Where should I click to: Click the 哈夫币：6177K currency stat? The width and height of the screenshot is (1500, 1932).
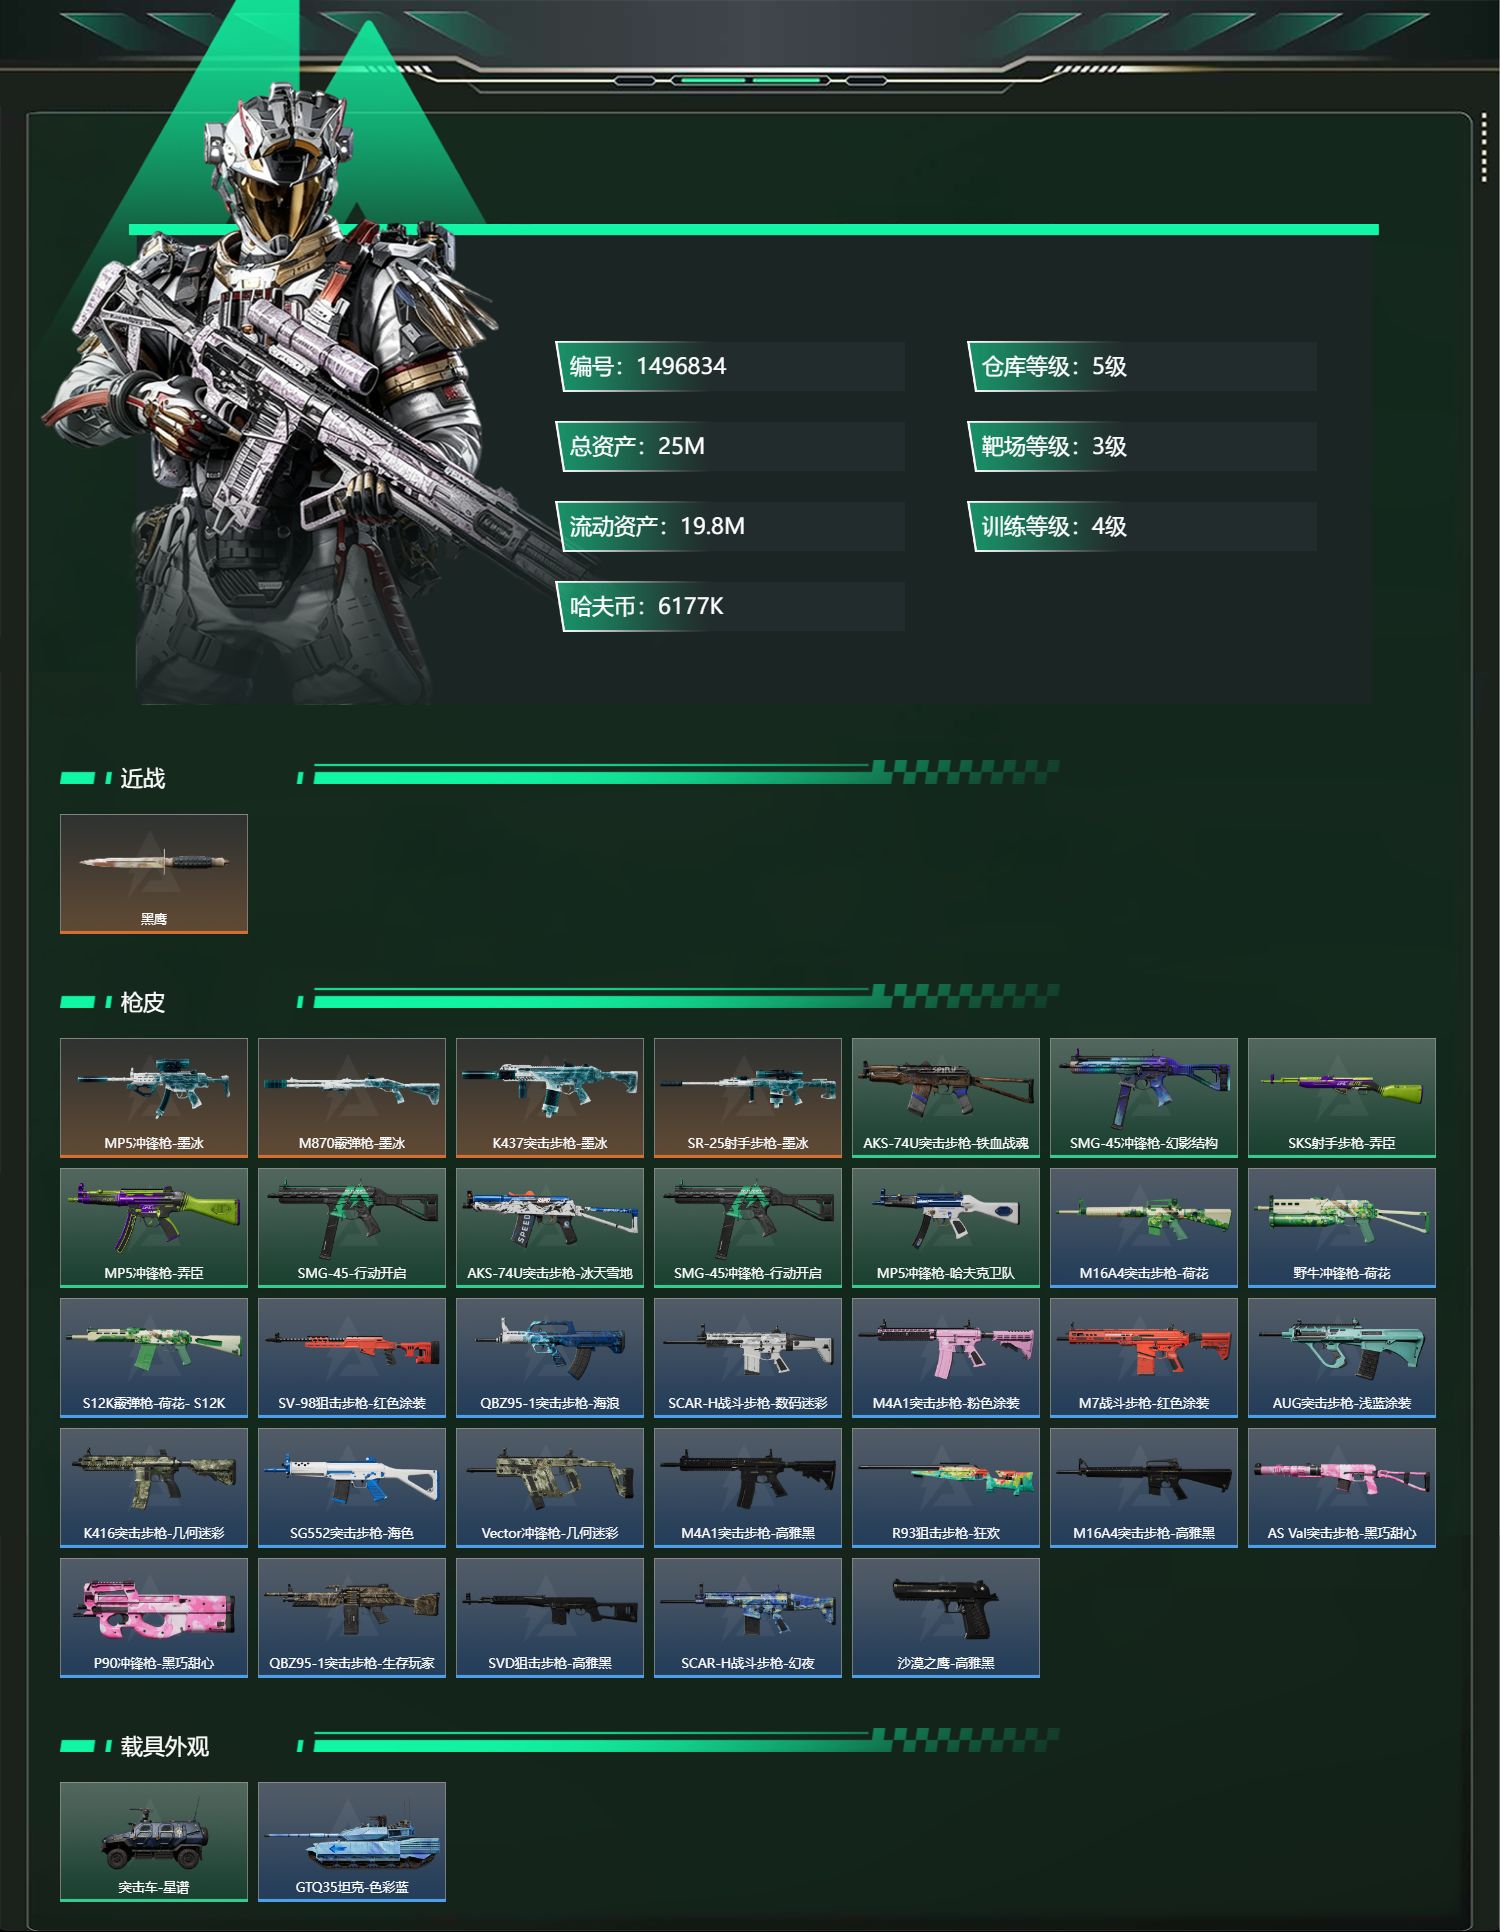coord(731,606)
